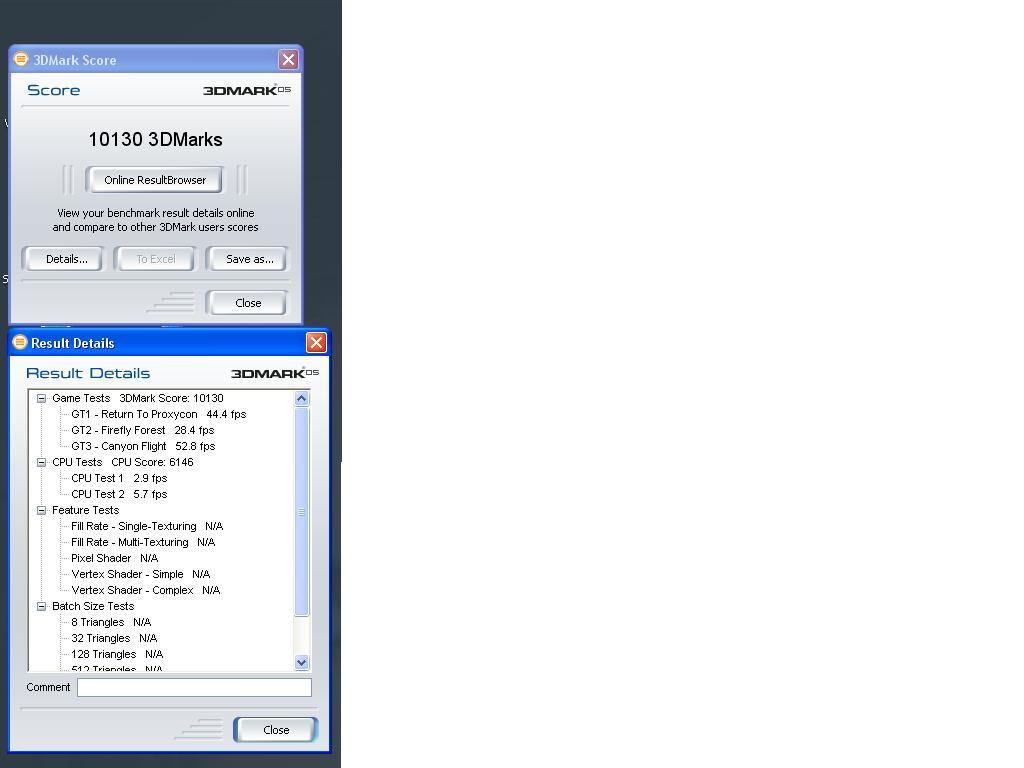Click the X on the 3DMark Score title bar
The width and height of the screenshot is (1024, 768).
(288, 59)
